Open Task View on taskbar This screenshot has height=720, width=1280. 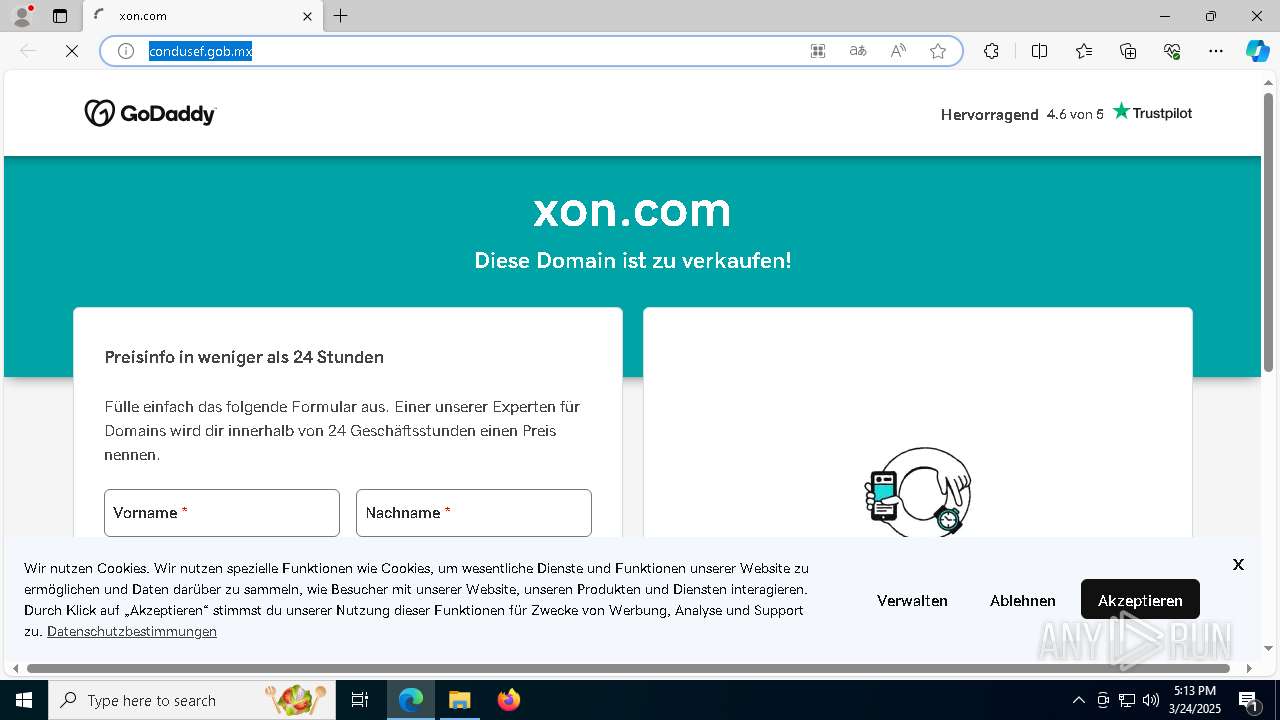tap(360, 700)
